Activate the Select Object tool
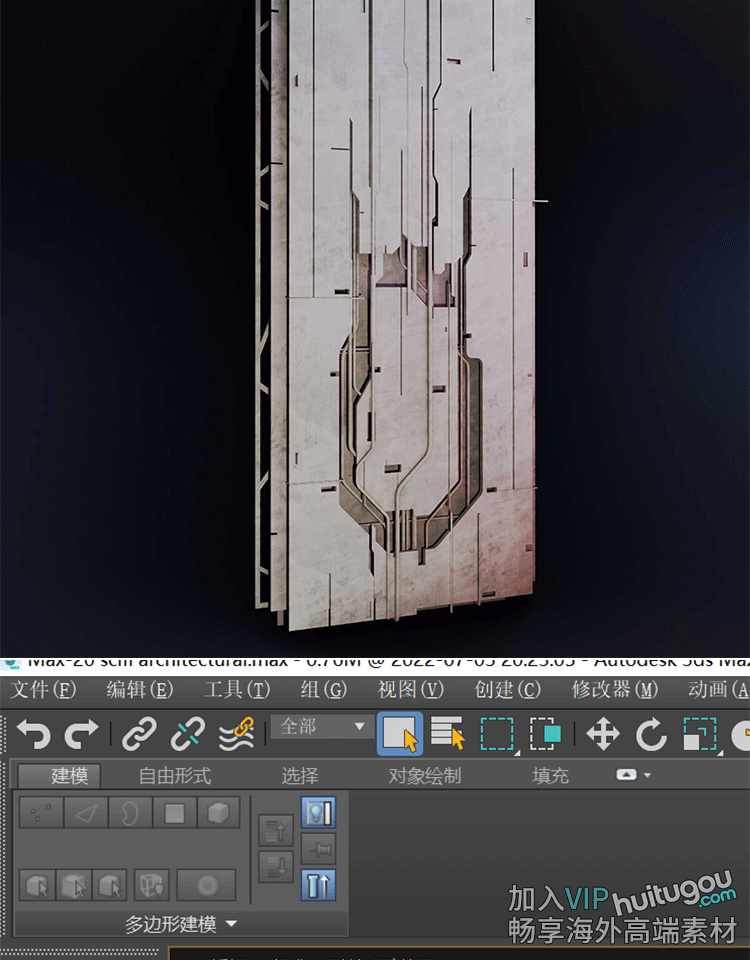The height and width of the screenshot is (960, 750). (x=400, y=735)
